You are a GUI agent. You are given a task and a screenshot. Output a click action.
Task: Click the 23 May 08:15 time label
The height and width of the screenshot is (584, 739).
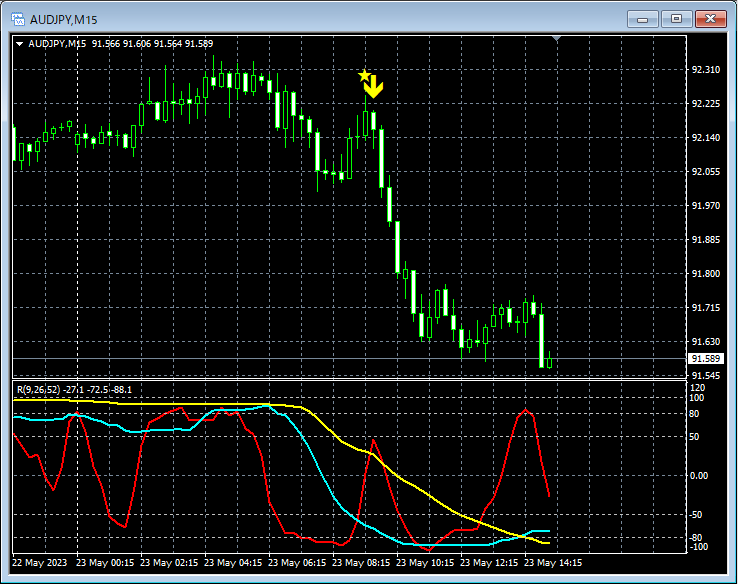click(x=361, y=563)
